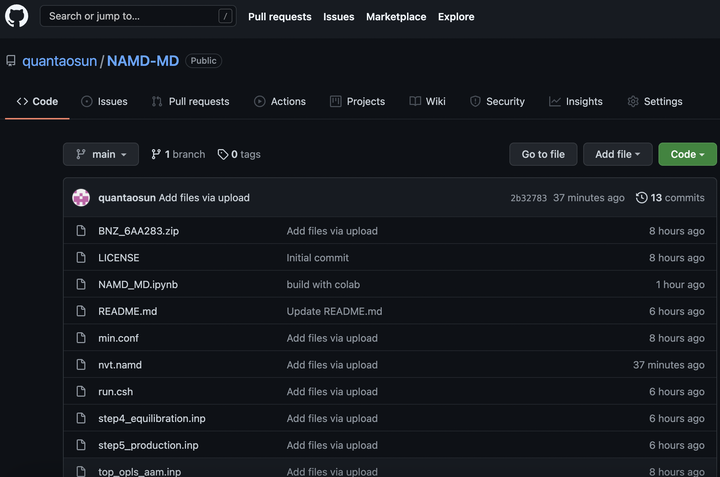Image resolution: width=720 pixels, height=477 pixels.
Task: Click the file icon beside run.csh
Action: (x=82, y=392)
